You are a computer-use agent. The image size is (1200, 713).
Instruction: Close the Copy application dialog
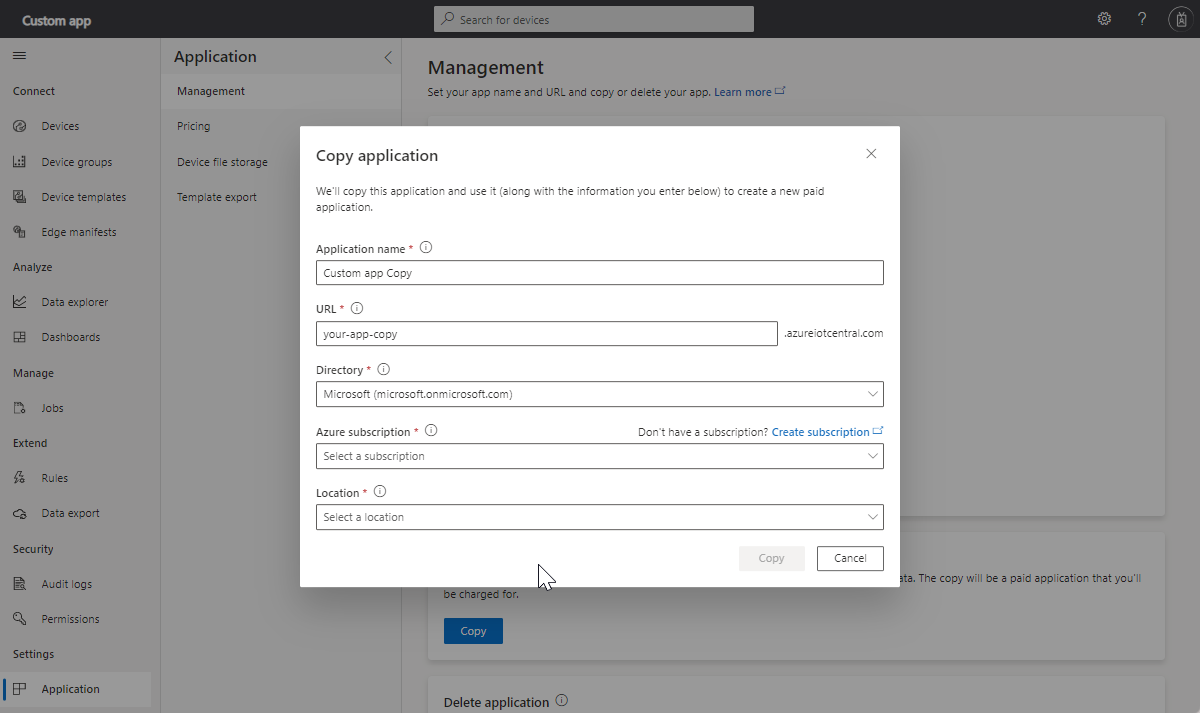click(871, 154)
